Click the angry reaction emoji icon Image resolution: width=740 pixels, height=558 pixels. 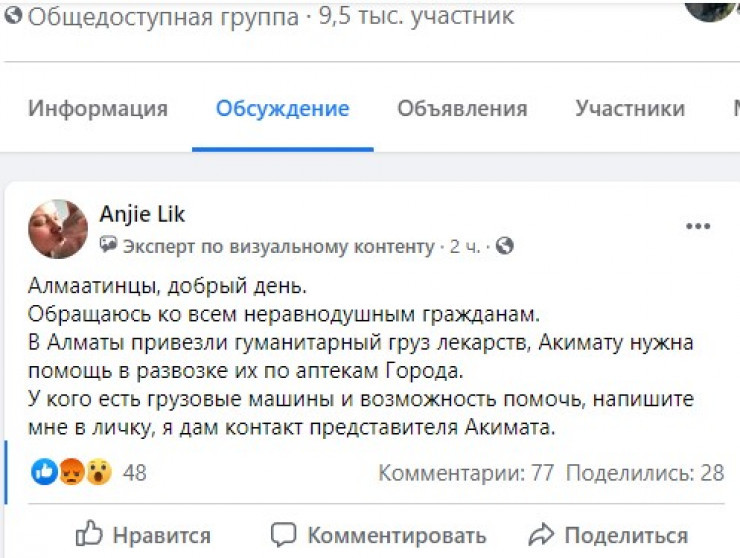pos(71,472)
